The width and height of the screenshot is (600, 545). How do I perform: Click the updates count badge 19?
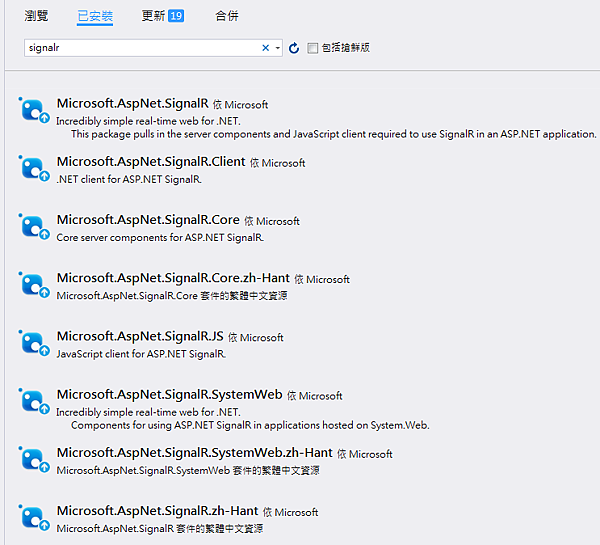click(176, 16)
